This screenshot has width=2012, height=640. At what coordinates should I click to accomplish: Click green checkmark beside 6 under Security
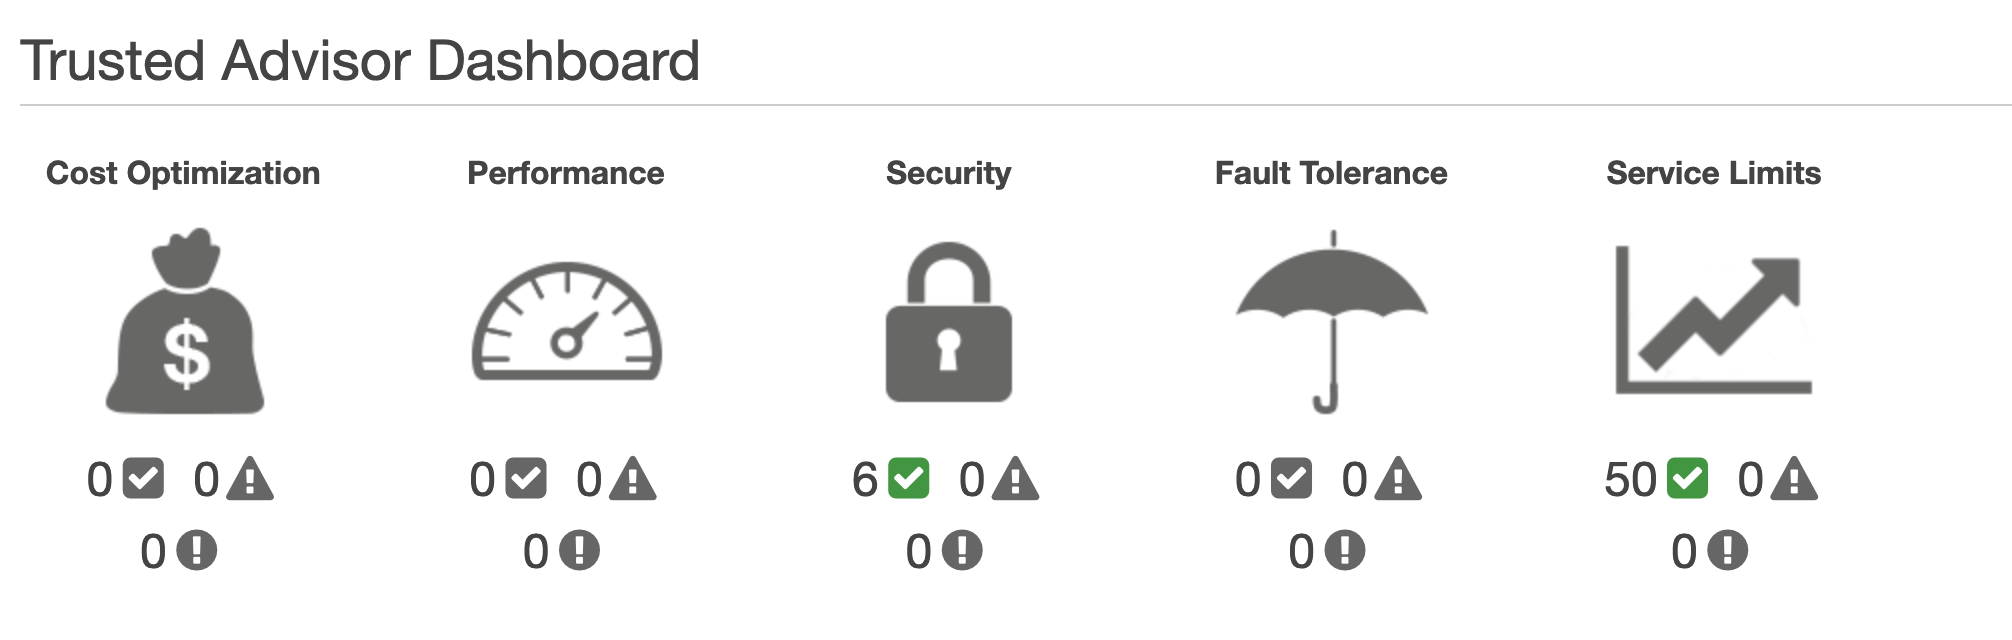tap(909, 479)
